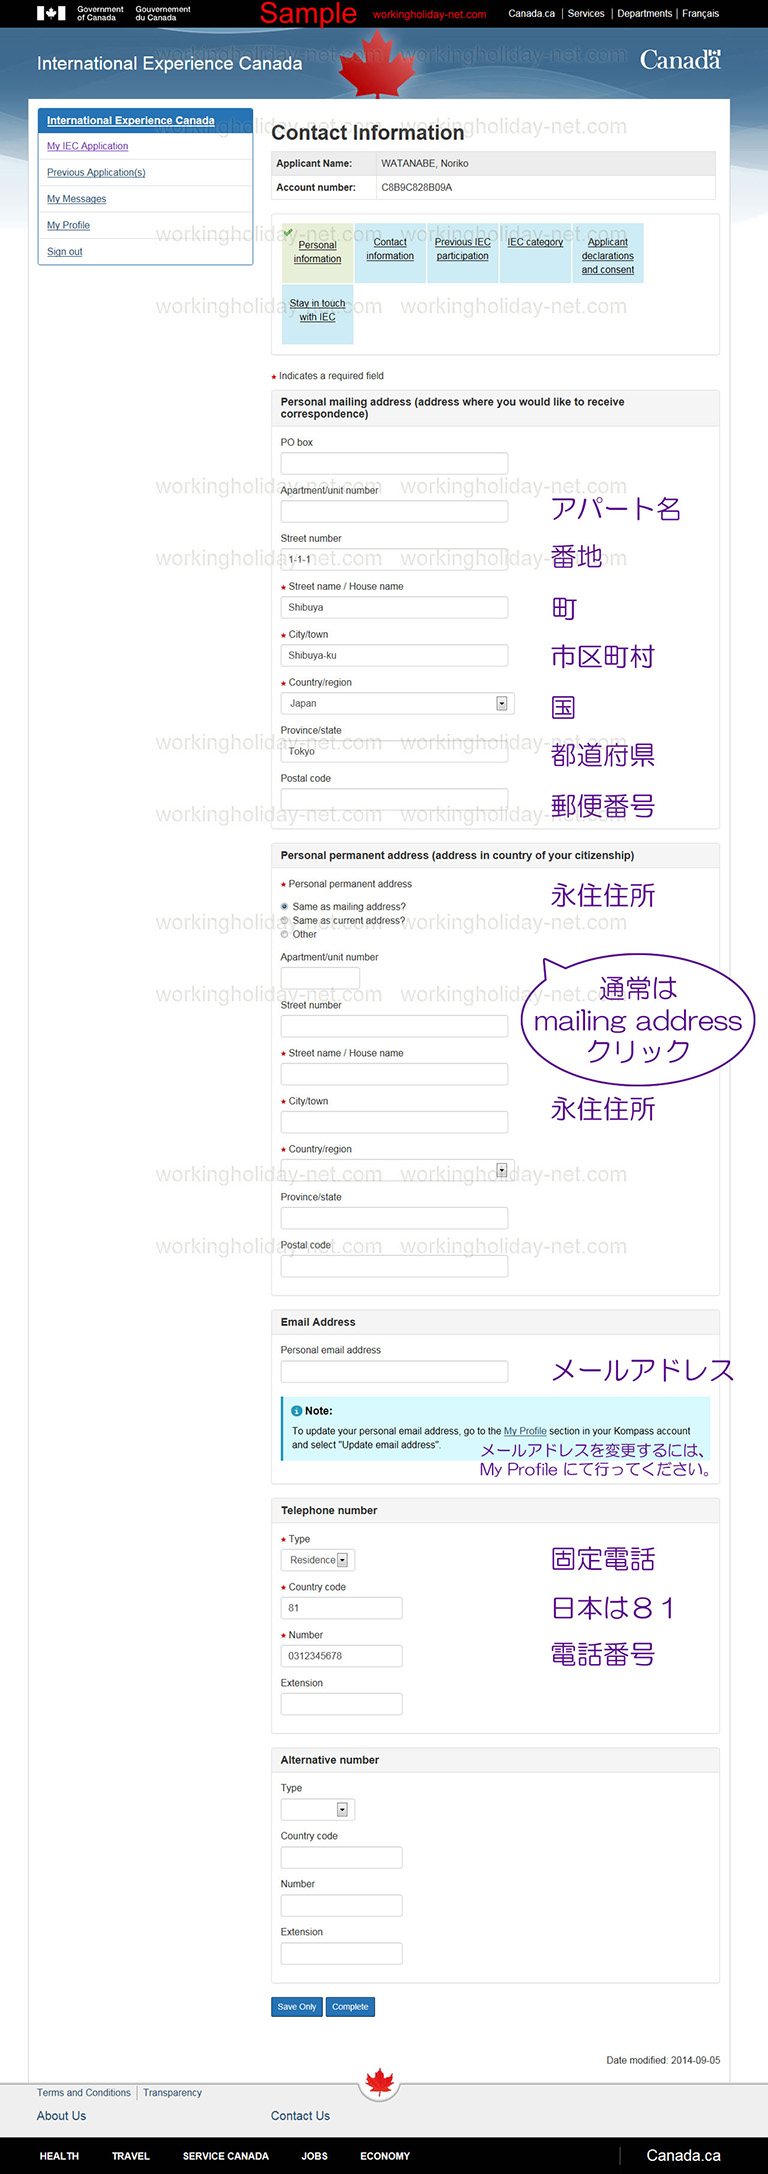The image size is (768, 2174).
Task: Click the Number field containing 0312345678
Action: click(x=341, y=1656)
